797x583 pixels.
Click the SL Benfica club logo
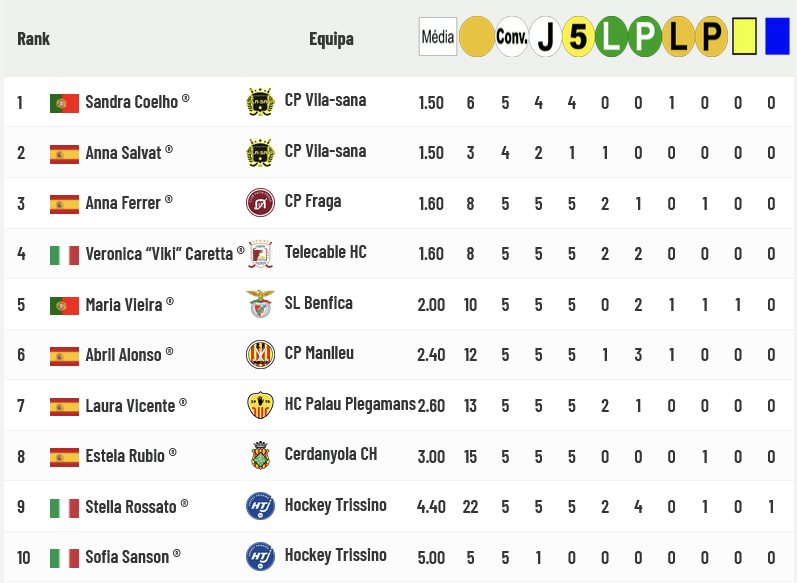260,304
